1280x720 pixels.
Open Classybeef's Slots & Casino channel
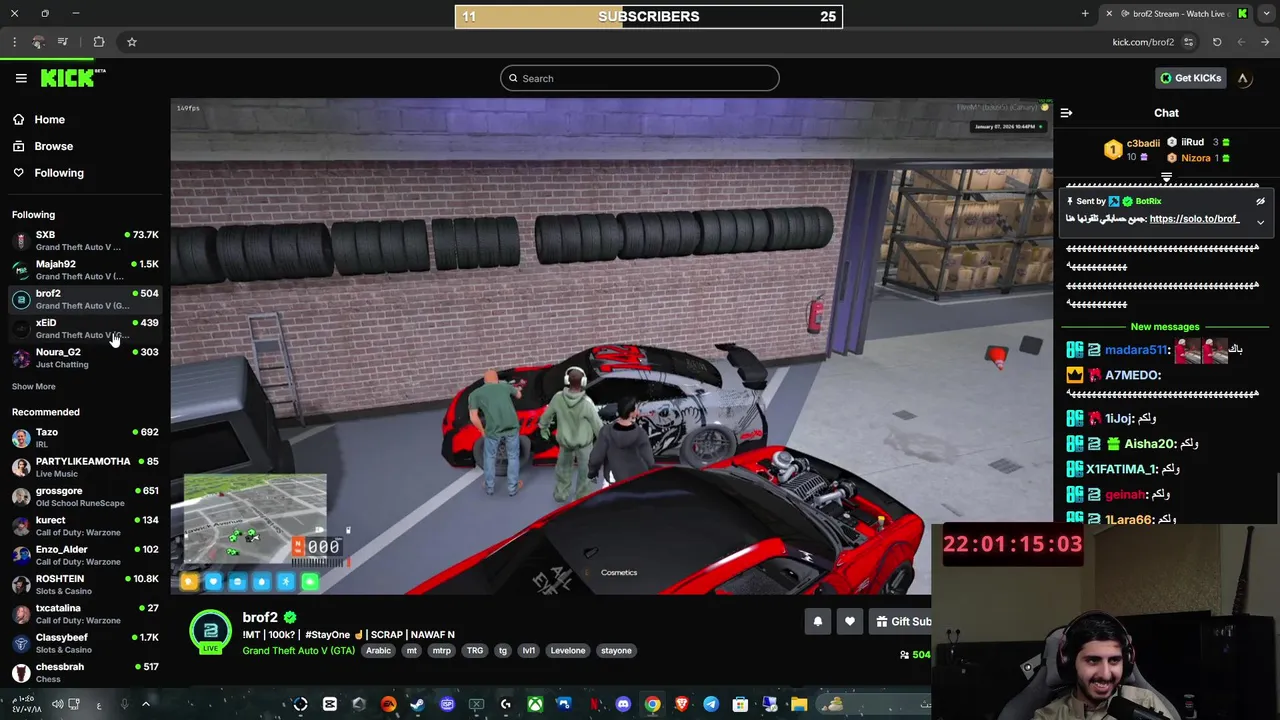click(x=85, y=643)
